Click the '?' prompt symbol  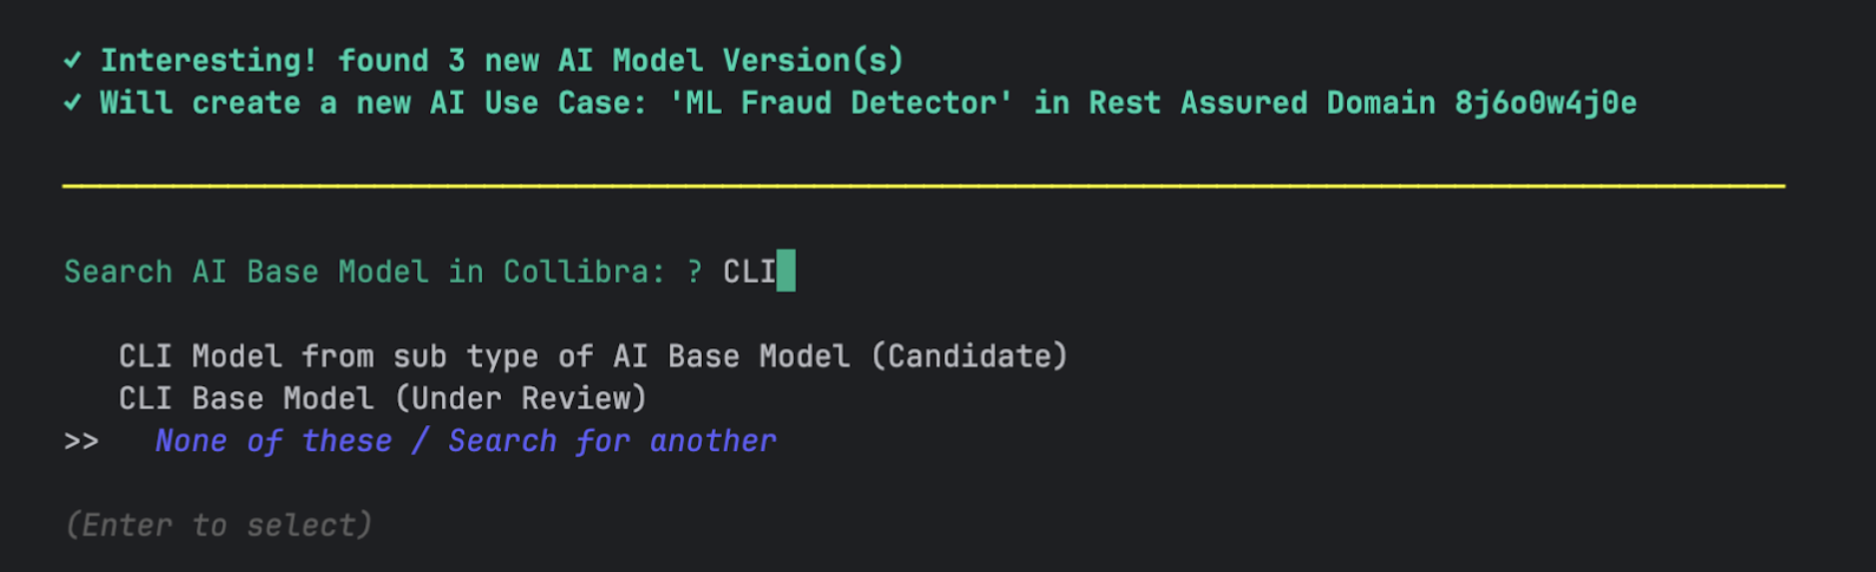pyautogui.click(x=694, y=272)
